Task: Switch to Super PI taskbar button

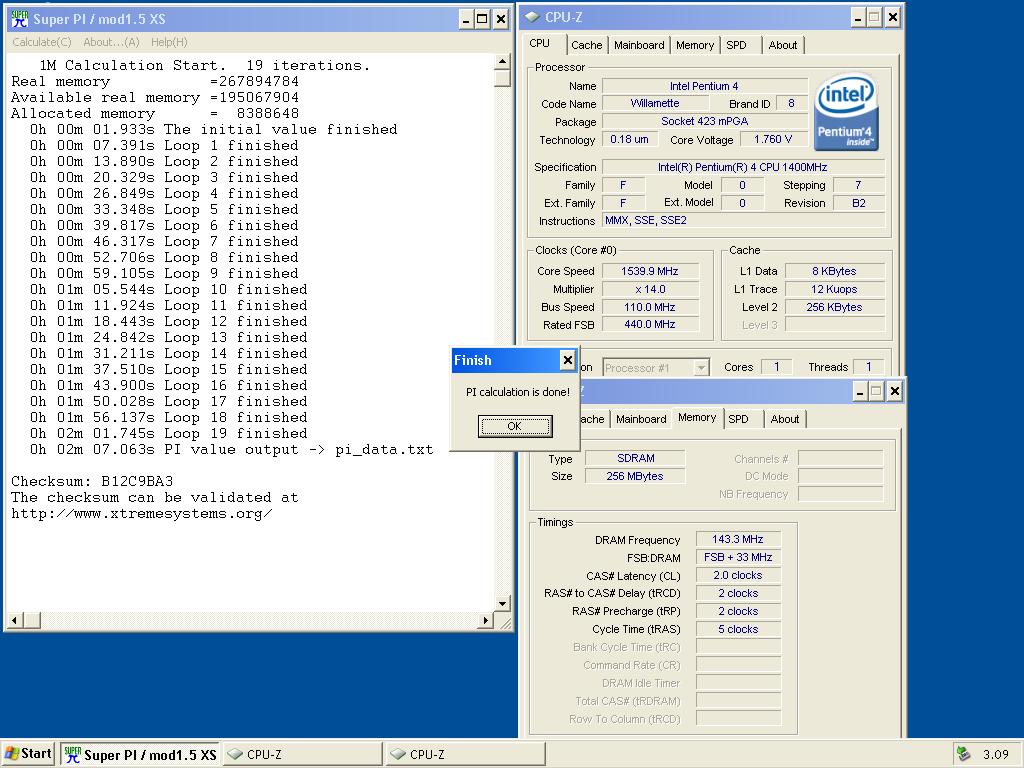Action: pos(141,754)
